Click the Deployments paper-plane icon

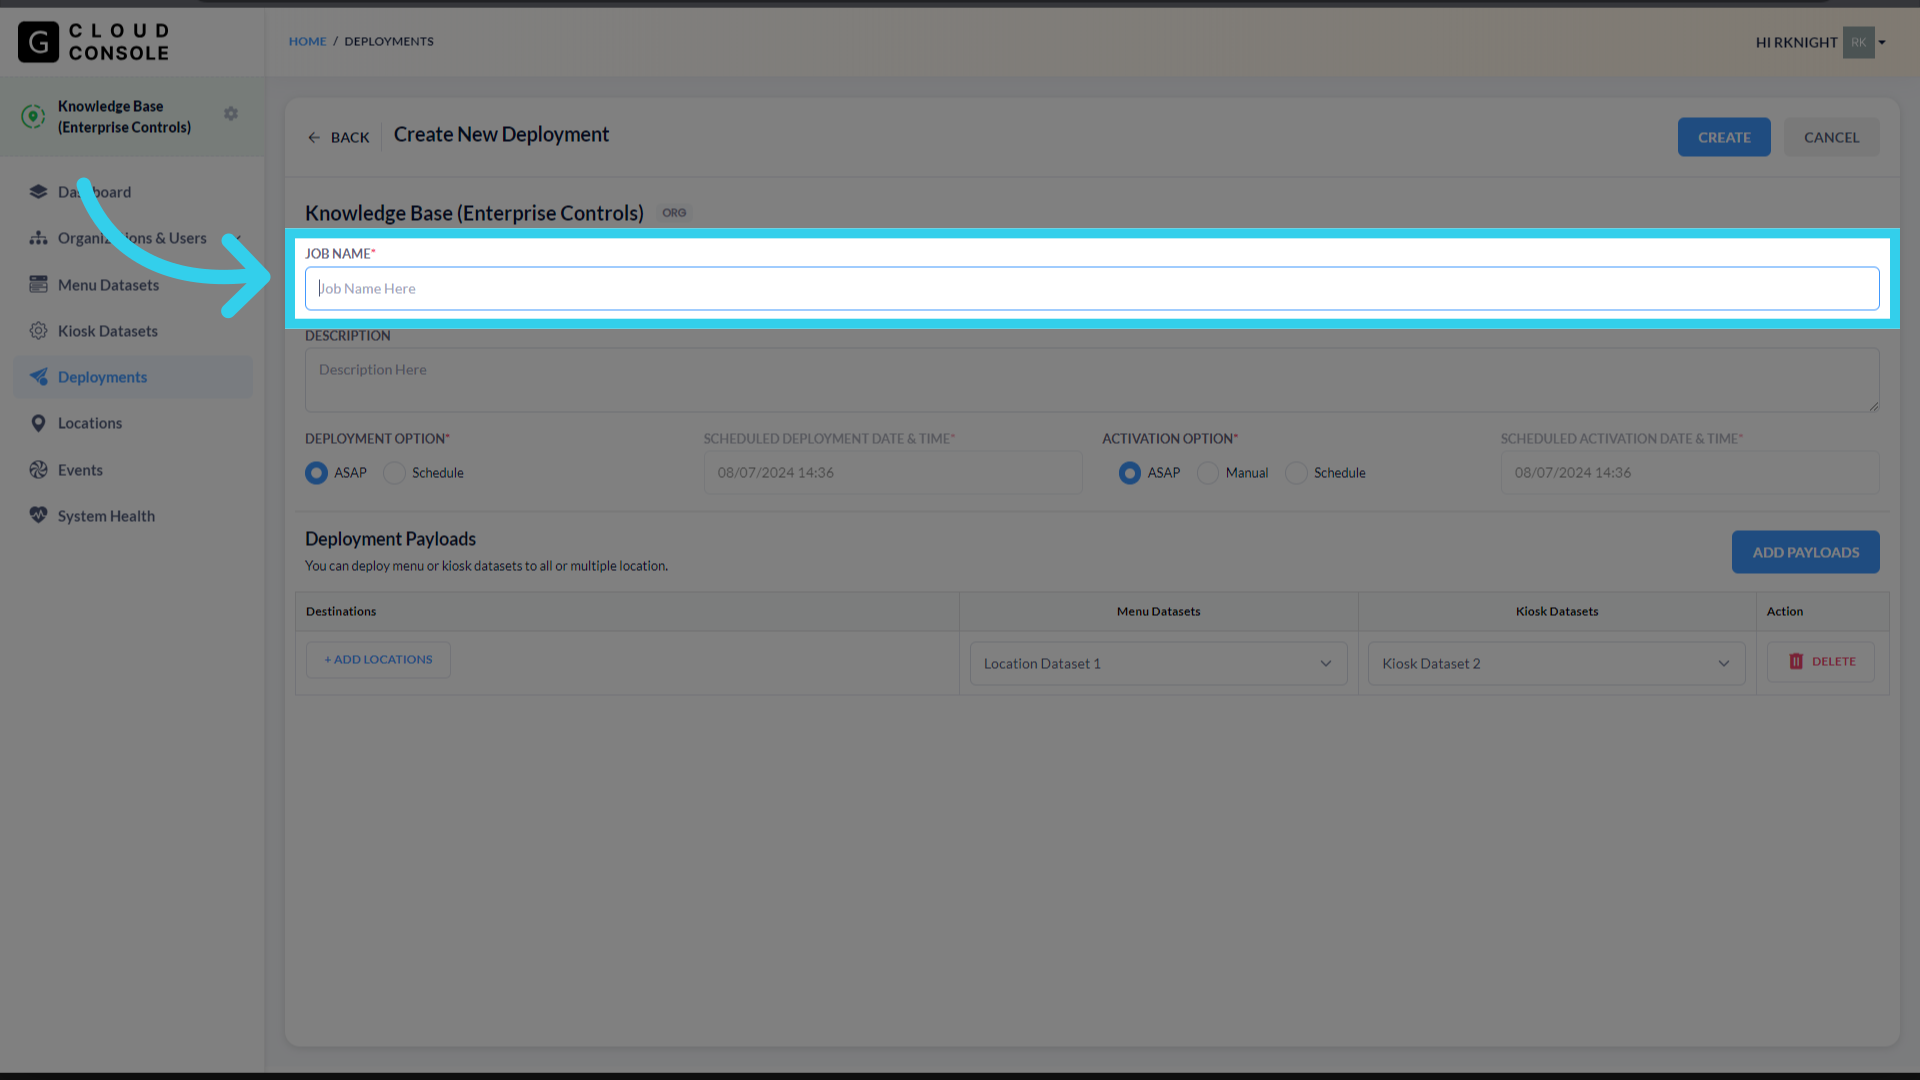click(x=38, y=377)
